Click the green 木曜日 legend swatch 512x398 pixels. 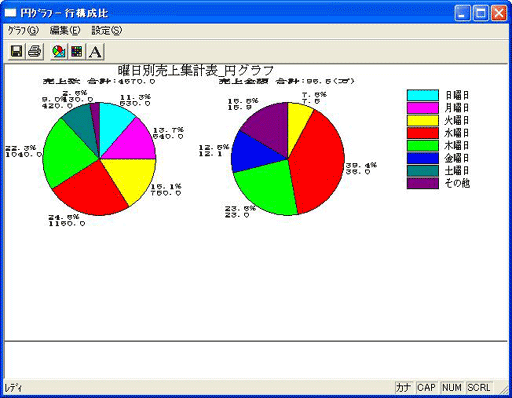[x=422, y=145]
